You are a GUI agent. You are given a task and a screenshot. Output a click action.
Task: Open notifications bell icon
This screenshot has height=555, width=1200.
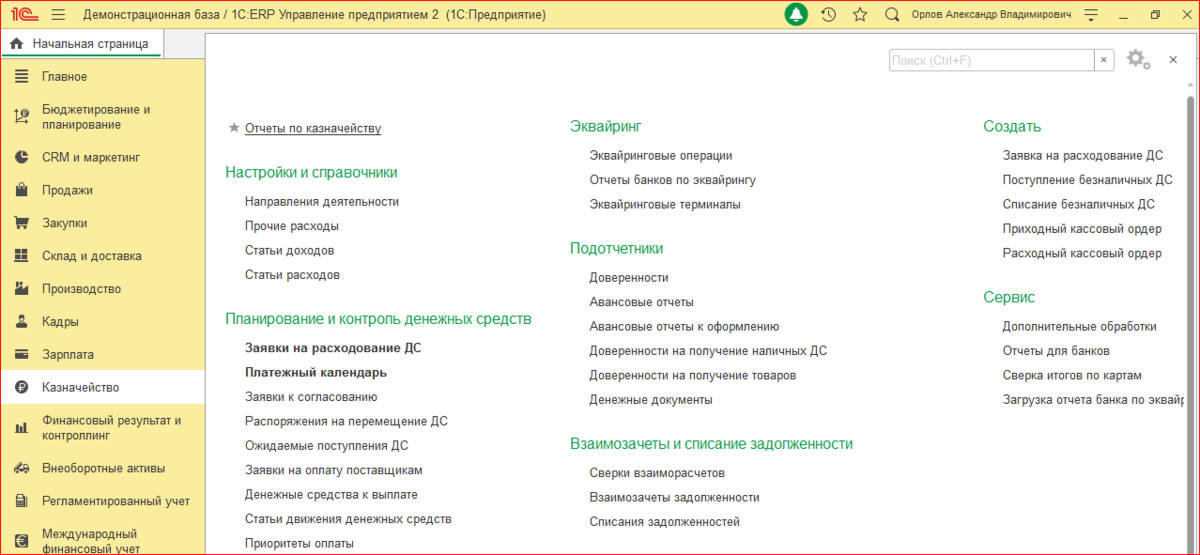[796, 15]
